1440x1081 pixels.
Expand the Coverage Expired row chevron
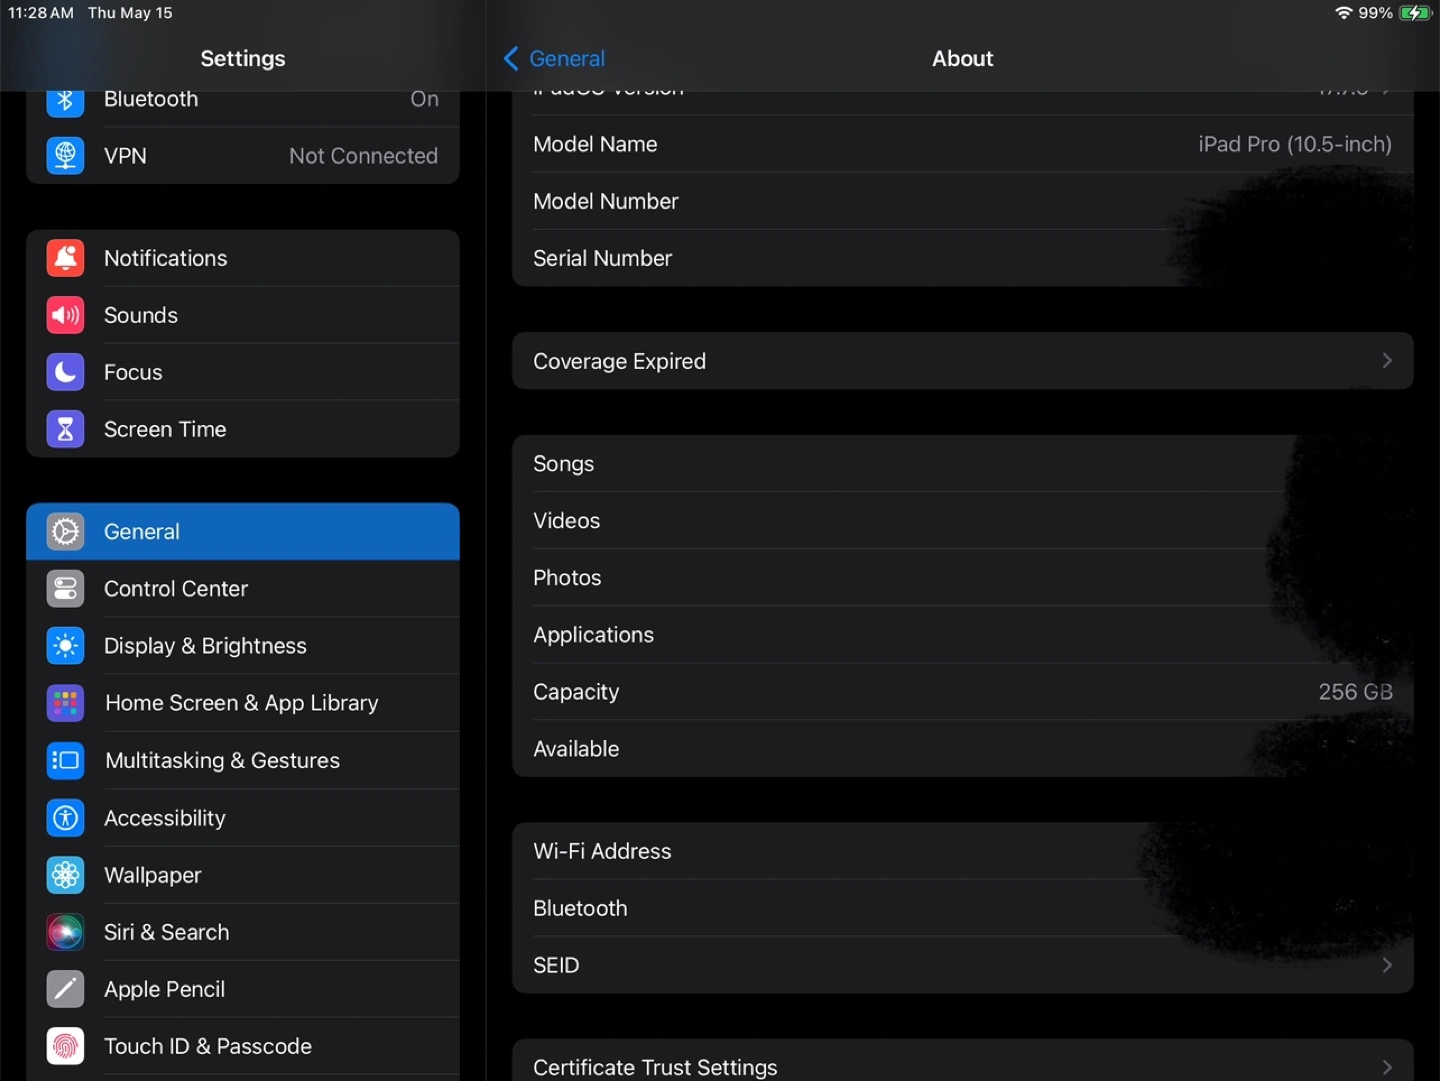tap(1386, 361)
